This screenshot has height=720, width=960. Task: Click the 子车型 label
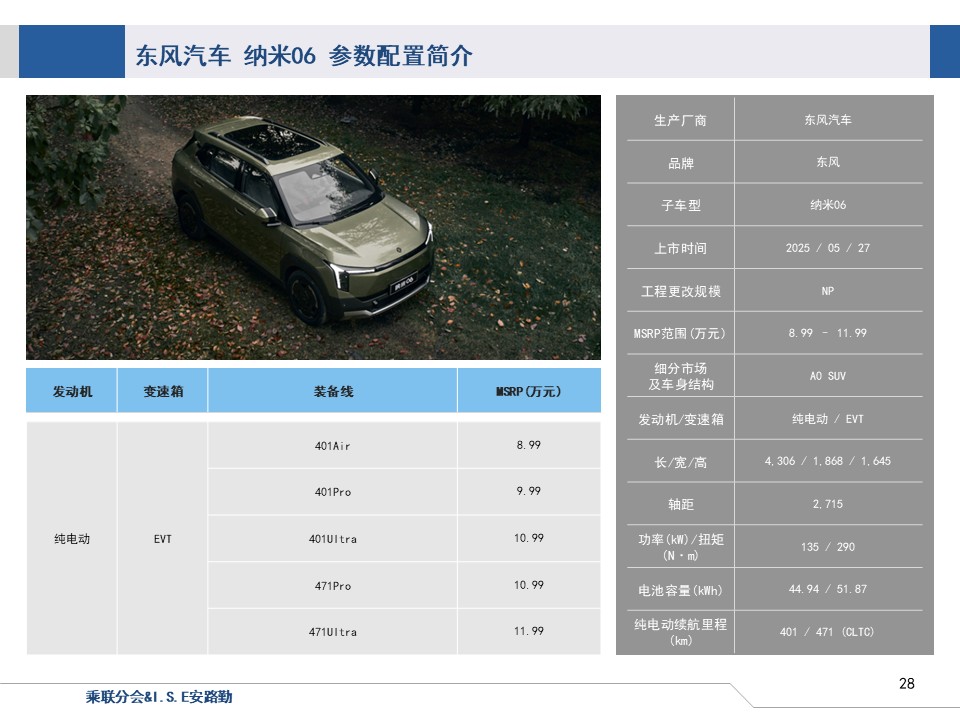tap(680, 206)
